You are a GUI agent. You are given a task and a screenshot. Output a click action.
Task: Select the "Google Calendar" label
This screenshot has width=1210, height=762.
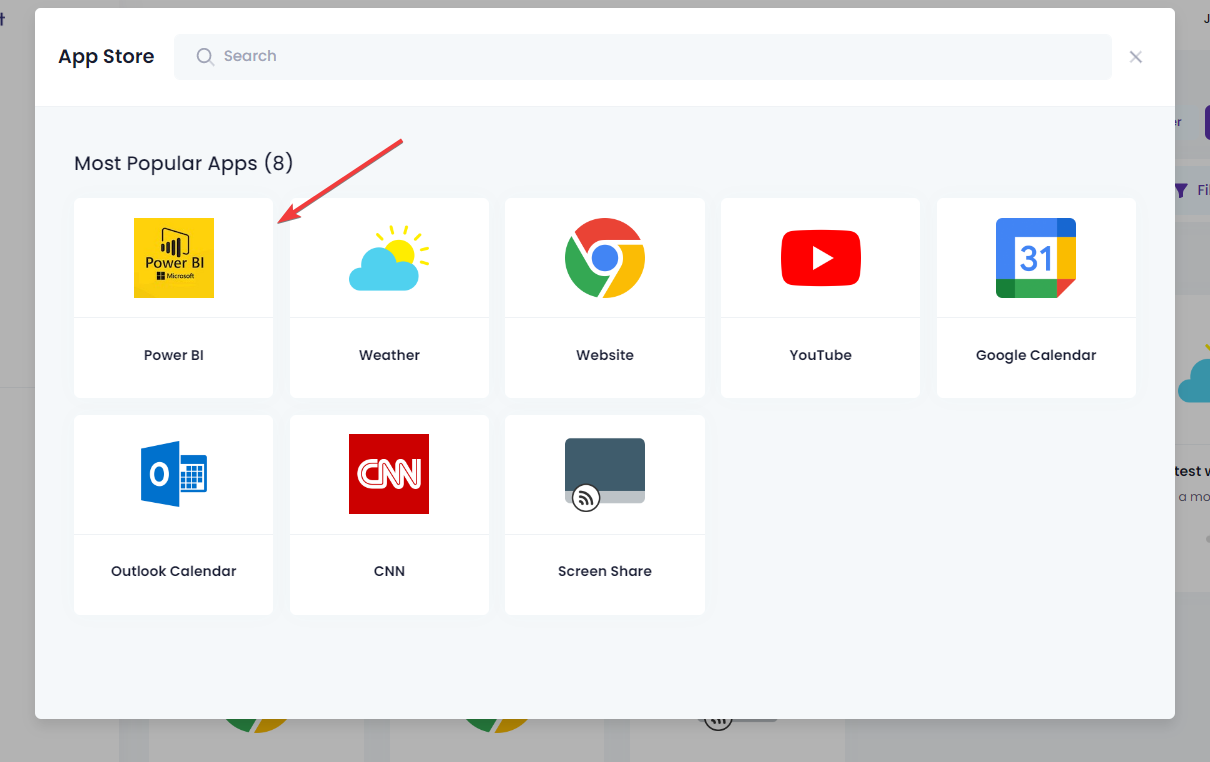1036,355
